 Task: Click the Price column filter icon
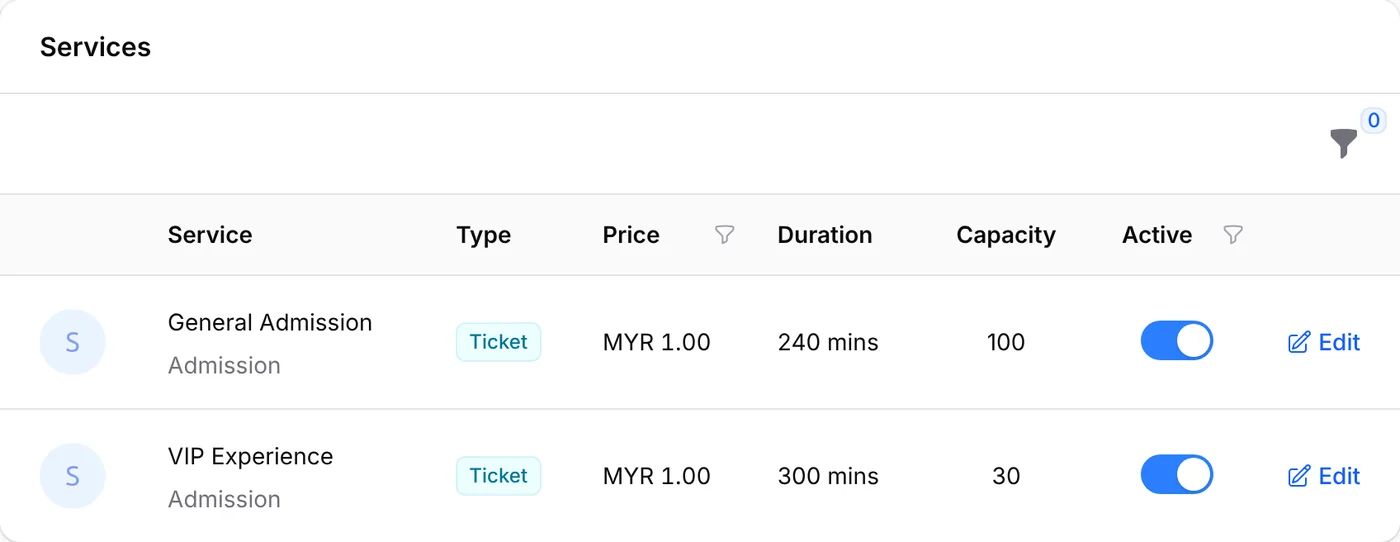pyautogui.click(x=725, y=235)
